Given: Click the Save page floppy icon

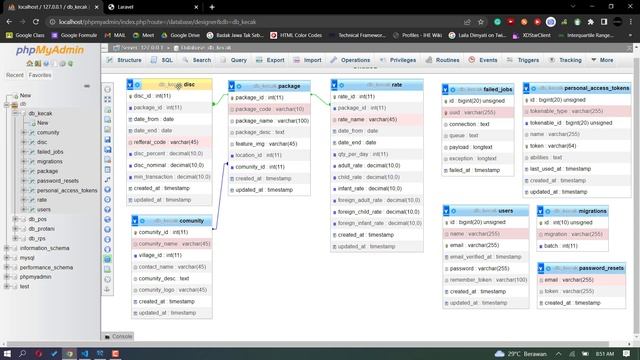Looking at the screenshot, I should click(107, 140).
